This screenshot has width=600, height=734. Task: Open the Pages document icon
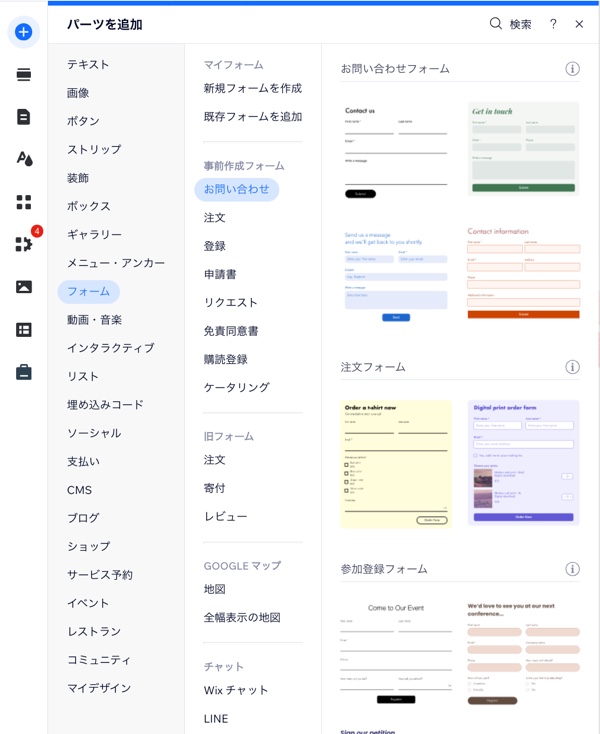[23, 117]
